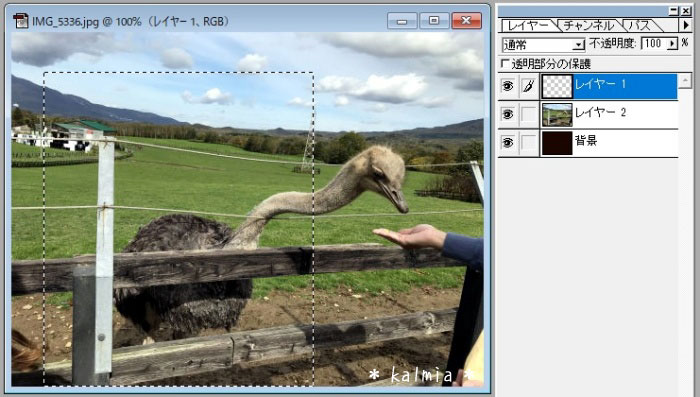Open the layers palette flyout menu arrow
This screenshot has width=700, height=397.
[x=686, y=25]
